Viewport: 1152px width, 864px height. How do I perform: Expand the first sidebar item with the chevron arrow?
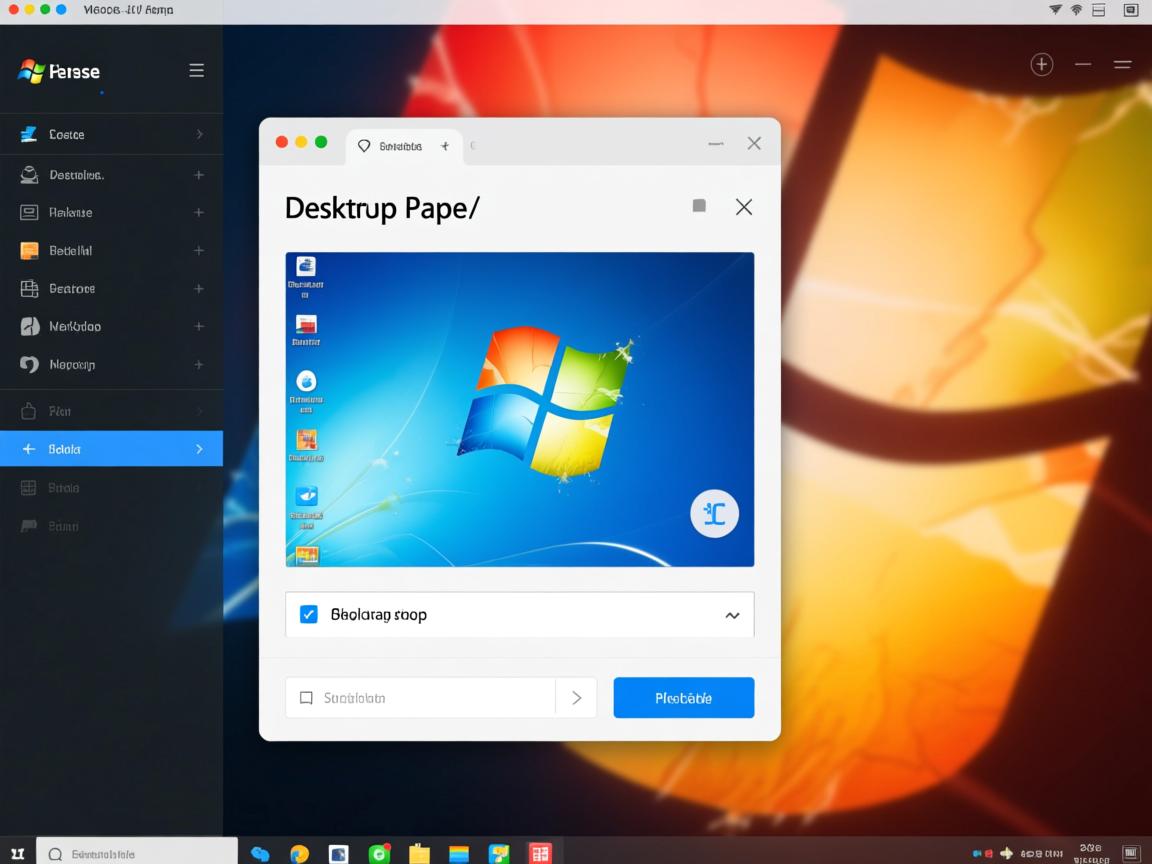point(199,134)
